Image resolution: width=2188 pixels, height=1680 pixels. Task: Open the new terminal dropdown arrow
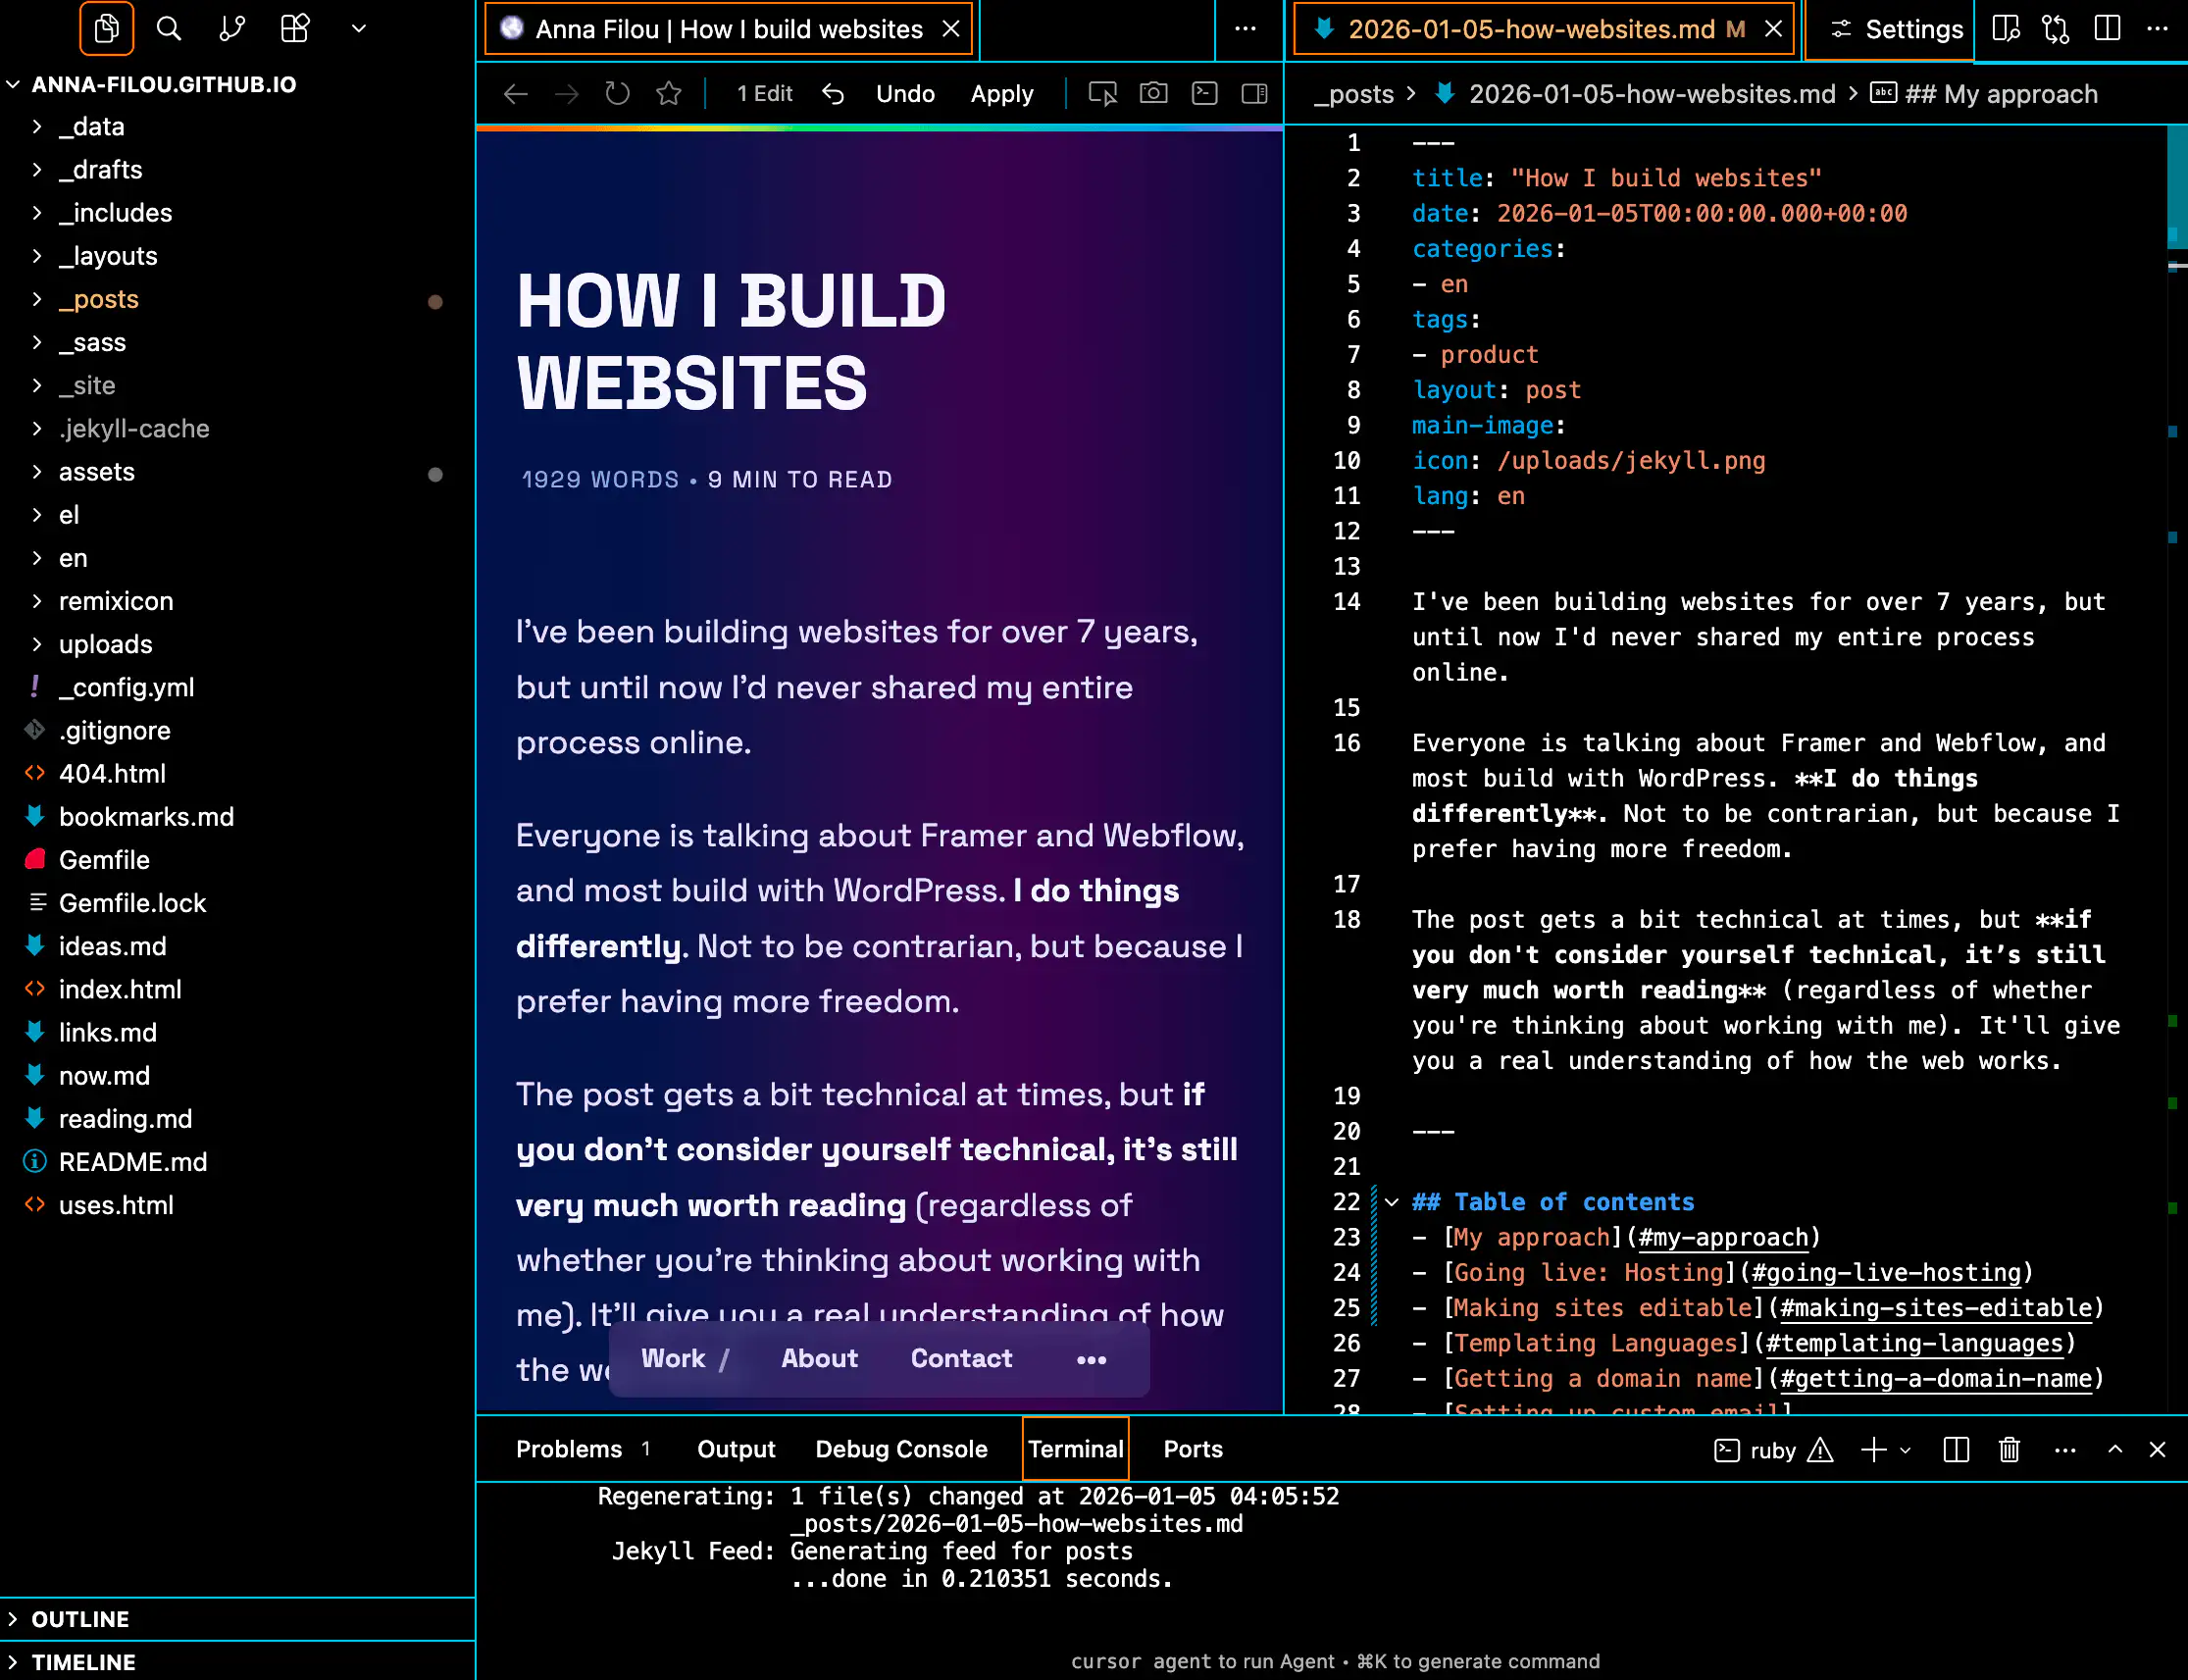[x=1905, y=1450]
